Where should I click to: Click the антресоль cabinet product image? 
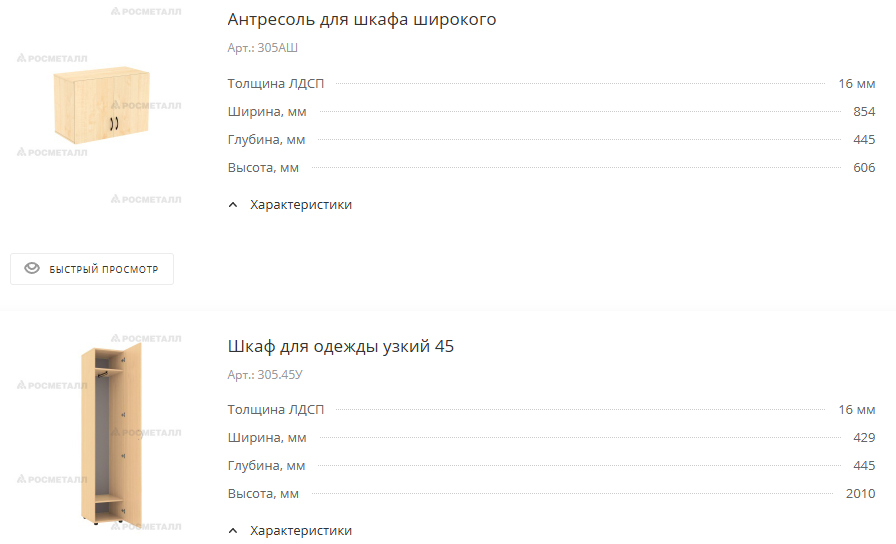(102, 105)
